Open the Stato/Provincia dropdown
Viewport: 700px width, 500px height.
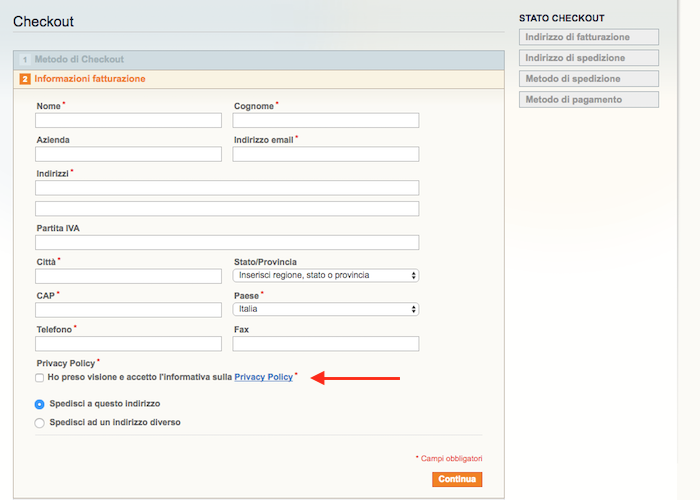[326, 275]
